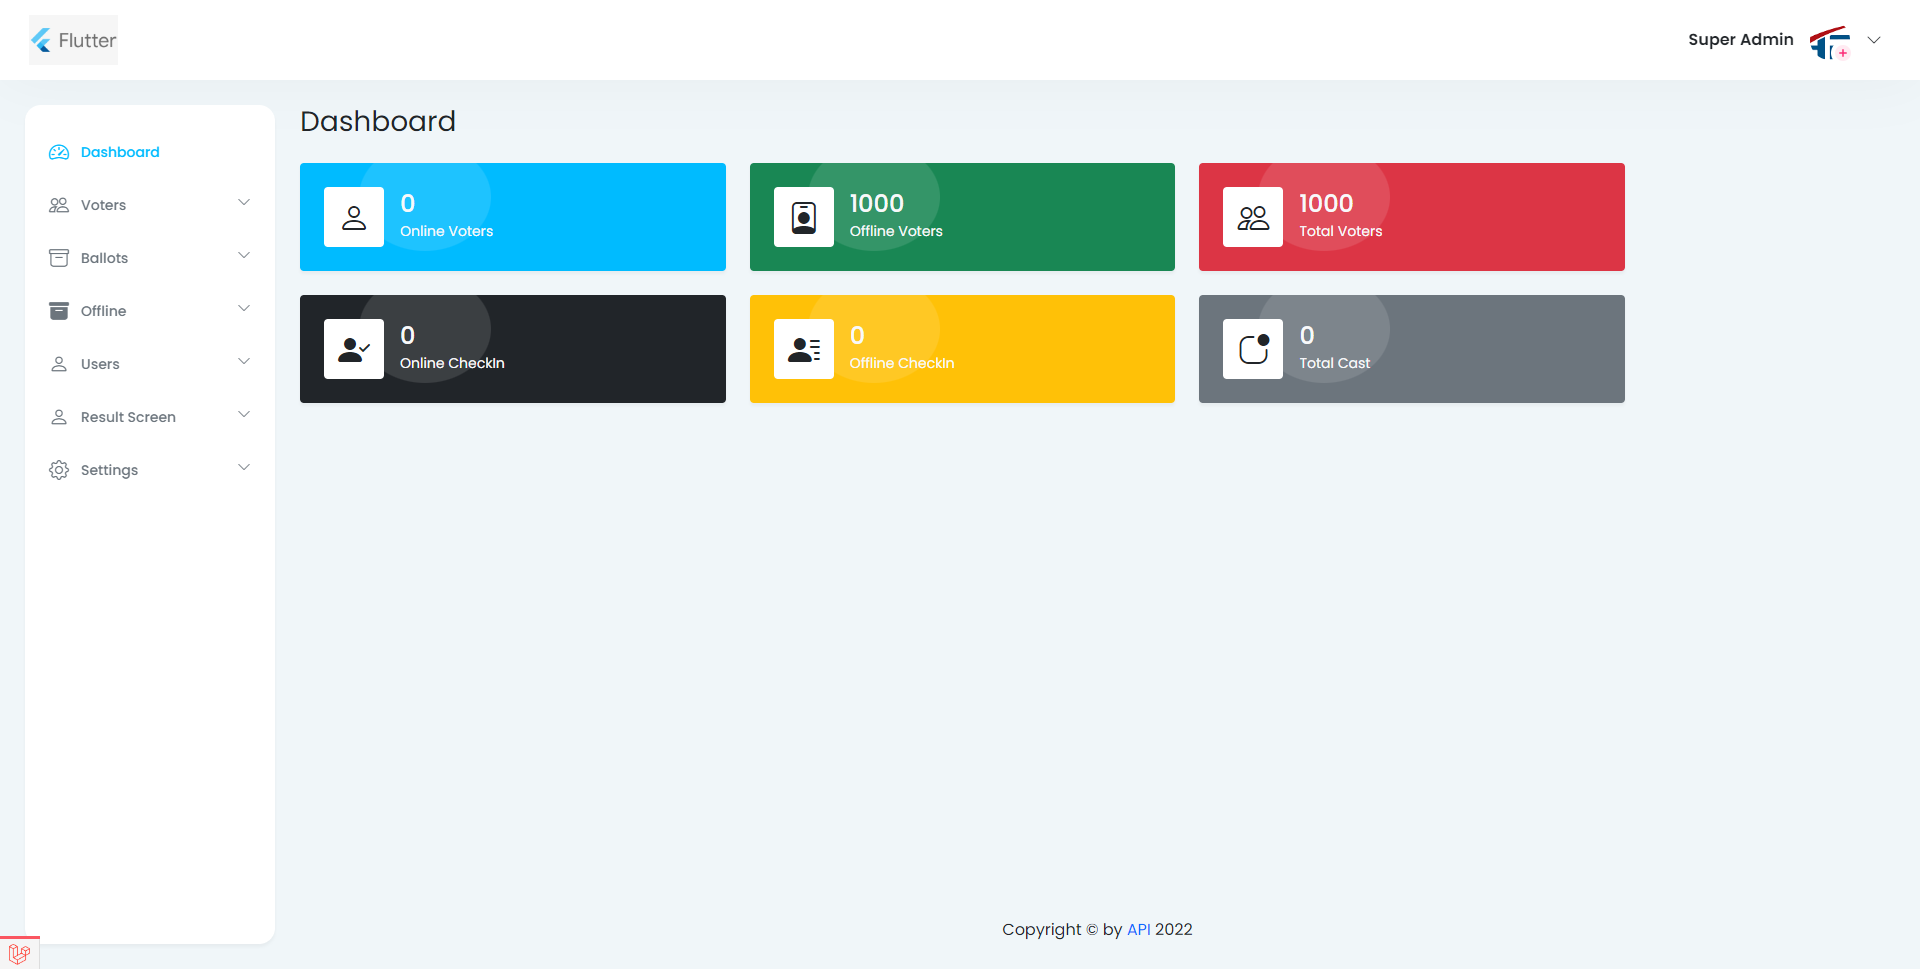Click the Total Voters group icon tile

(1253, 217)
